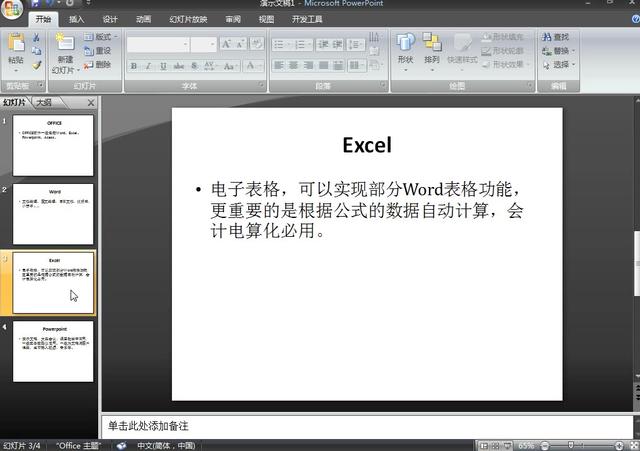Toggle Justify text alignment

pos(324,65)
